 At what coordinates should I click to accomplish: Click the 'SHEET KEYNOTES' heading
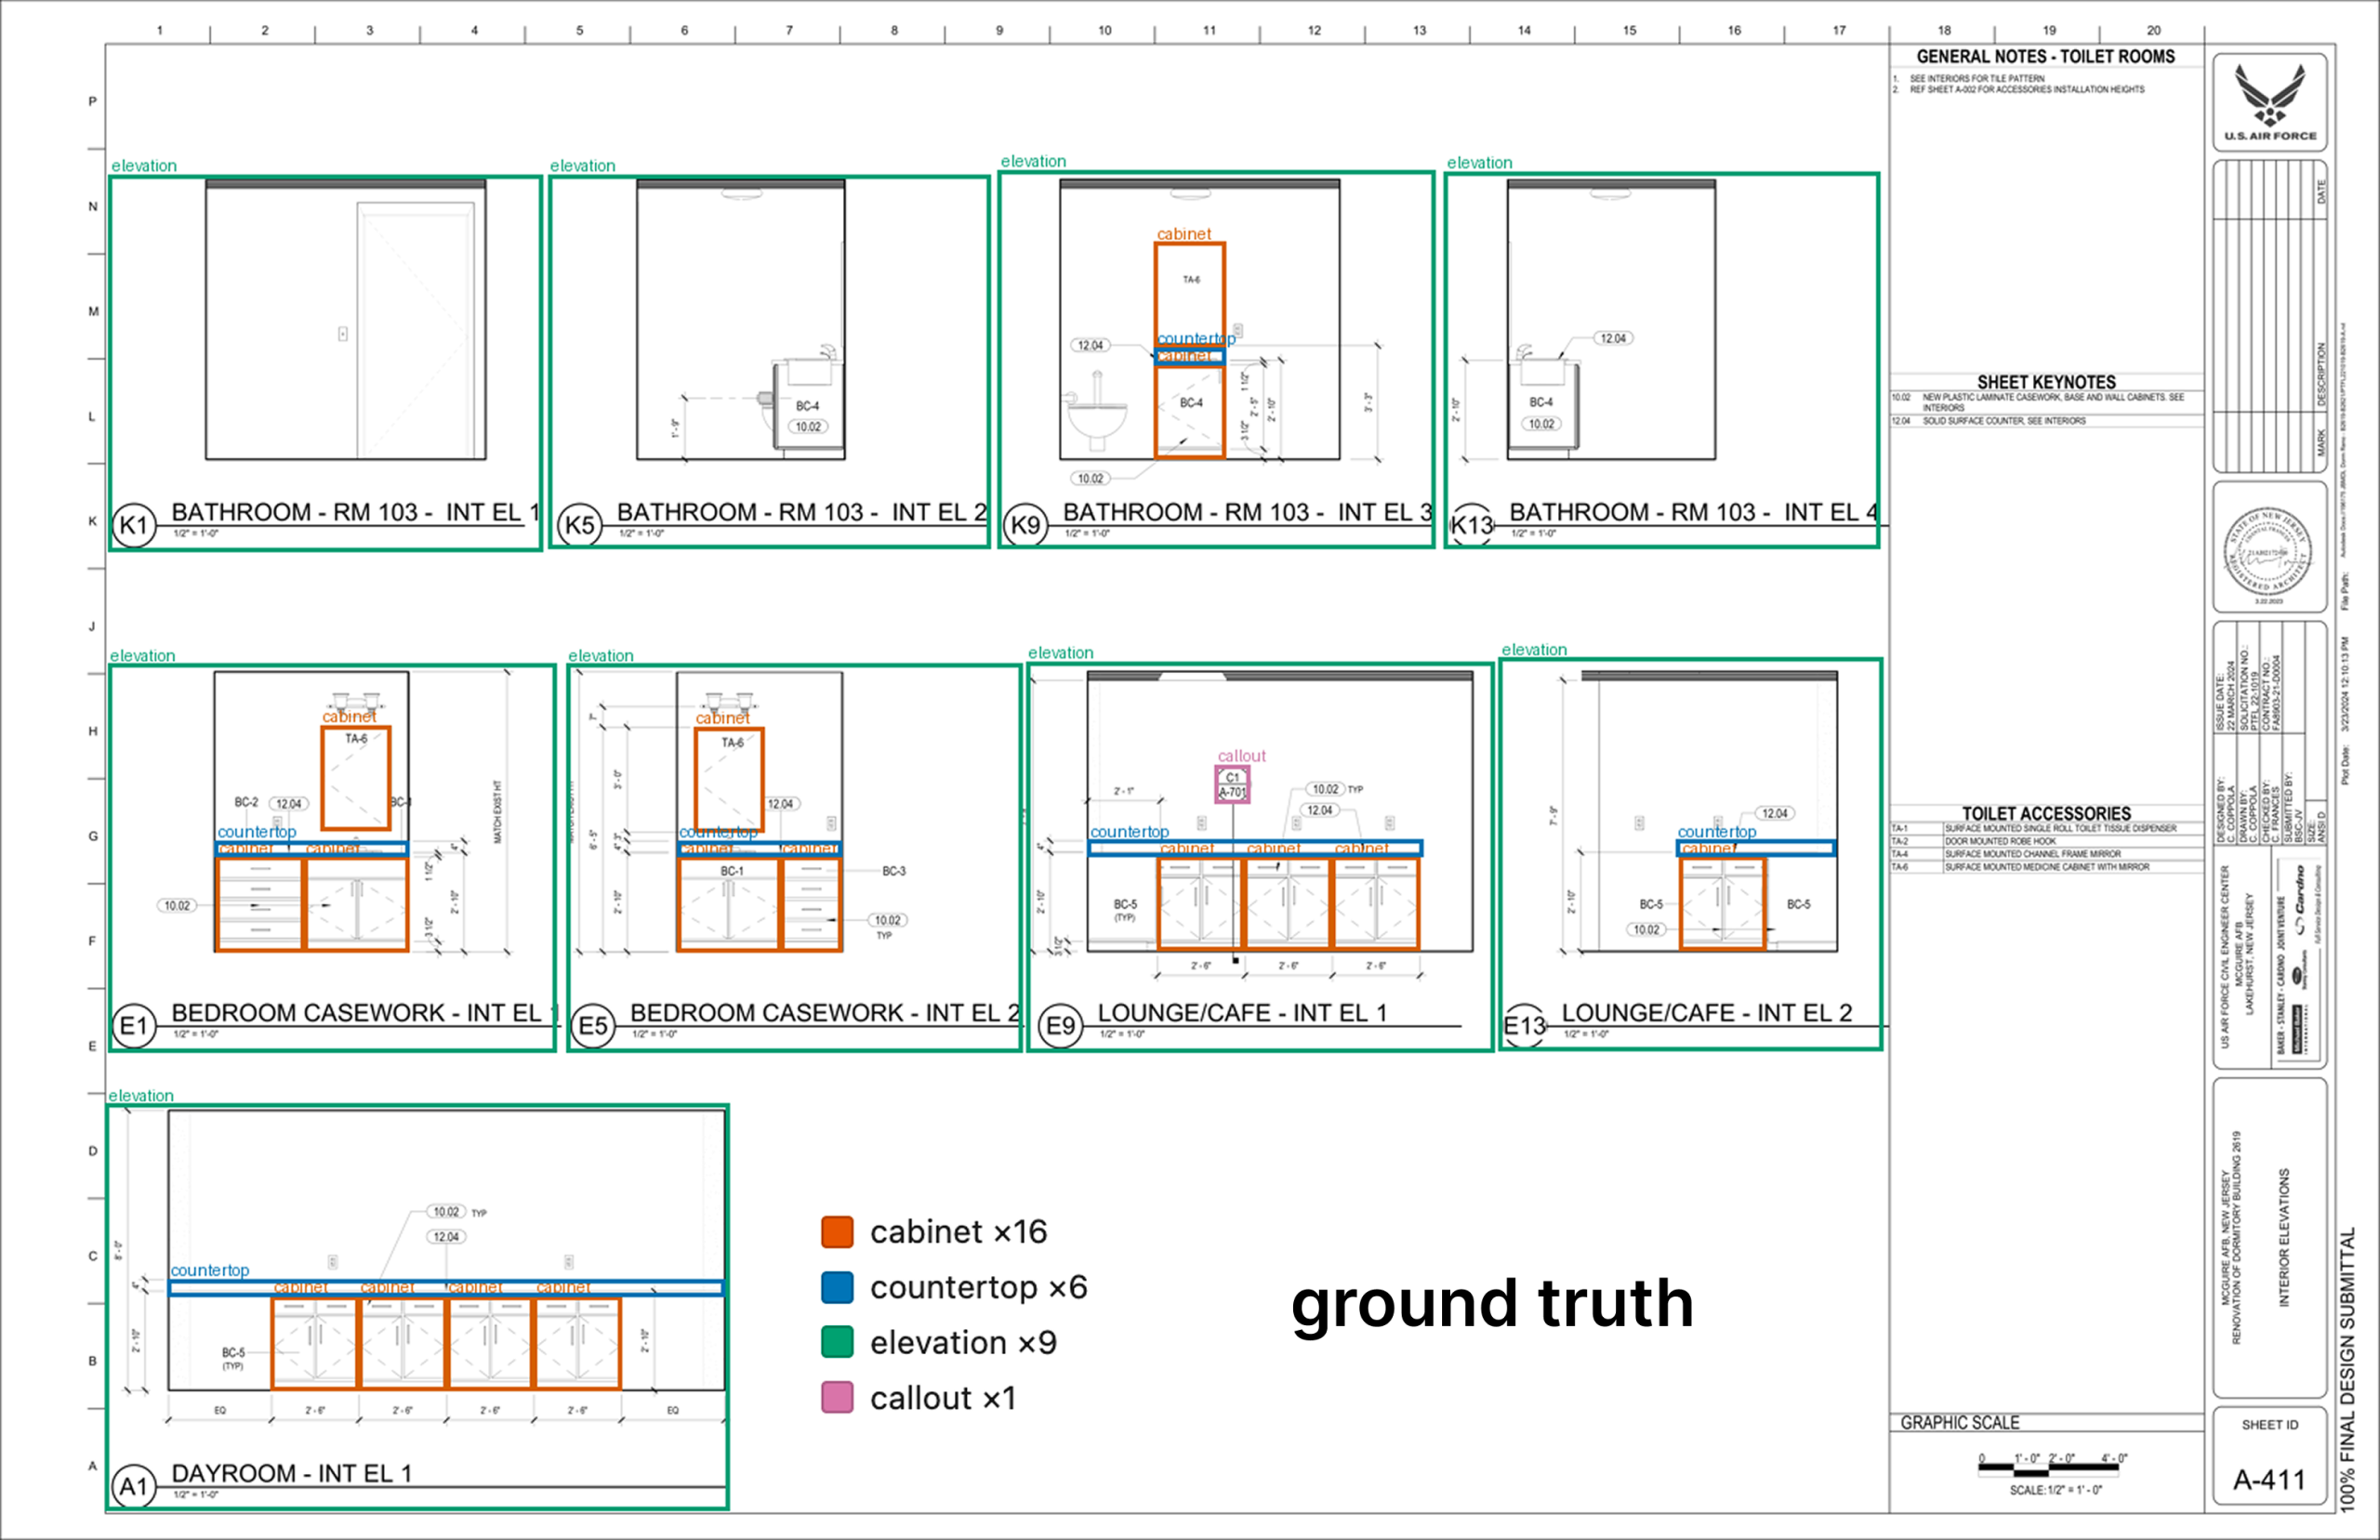click(x=2046, y=382)
